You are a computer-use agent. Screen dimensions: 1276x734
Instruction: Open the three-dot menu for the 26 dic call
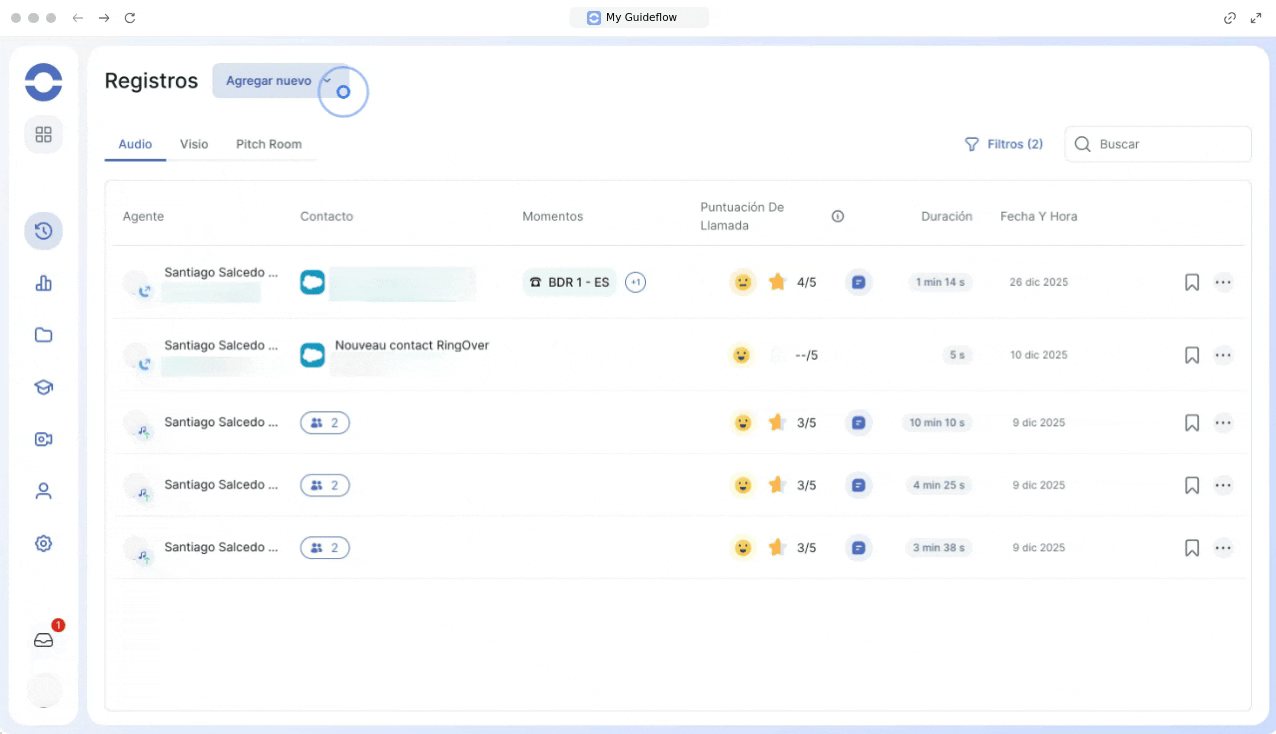tap(1223, 282)
